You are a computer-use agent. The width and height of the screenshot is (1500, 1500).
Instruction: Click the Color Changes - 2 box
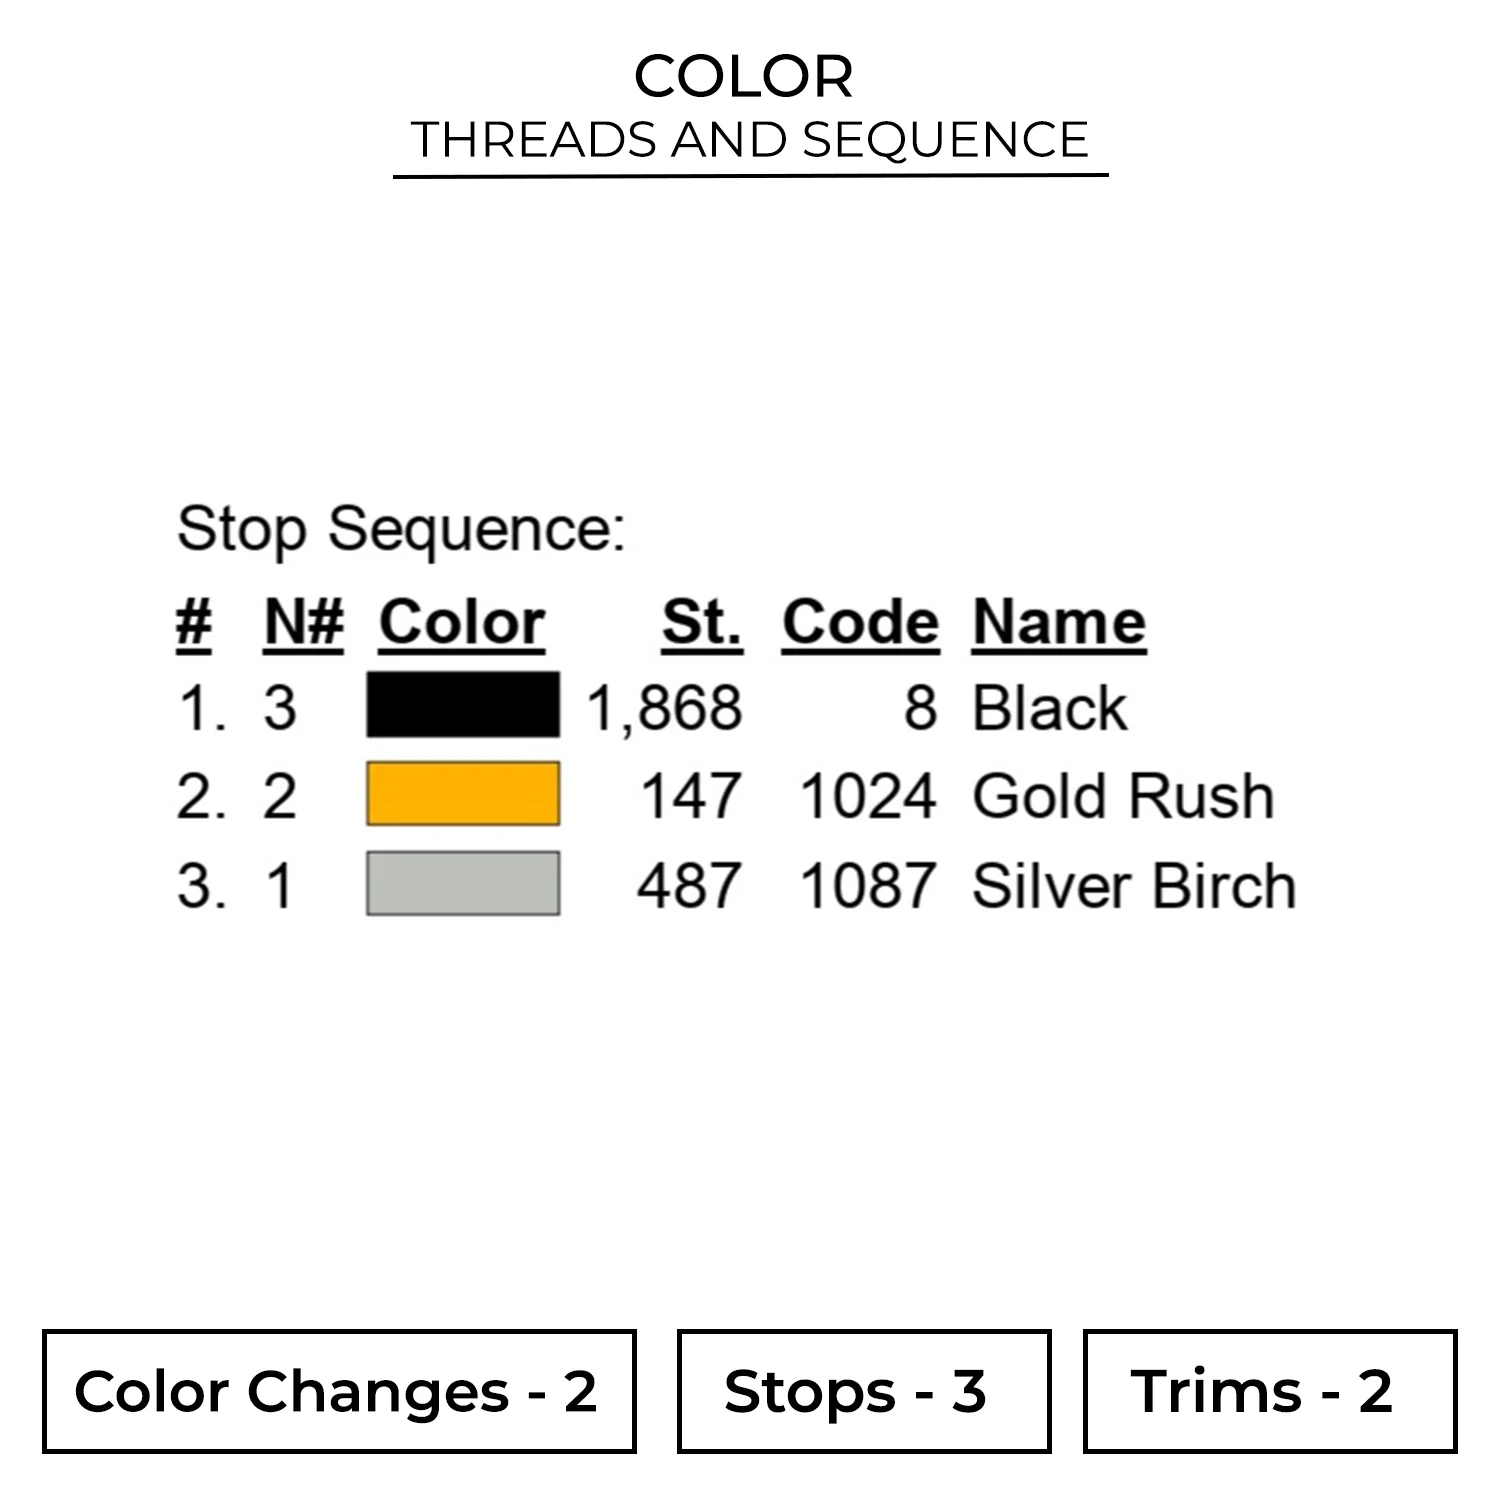339,1391
